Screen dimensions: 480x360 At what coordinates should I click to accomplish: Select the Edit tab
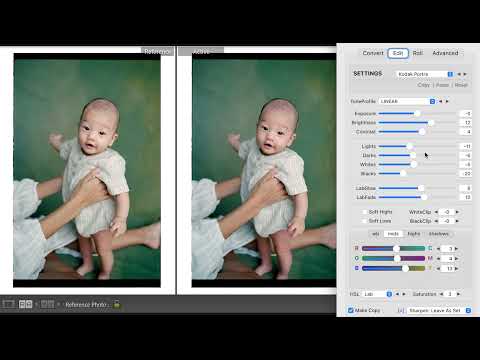pos(398,53)
